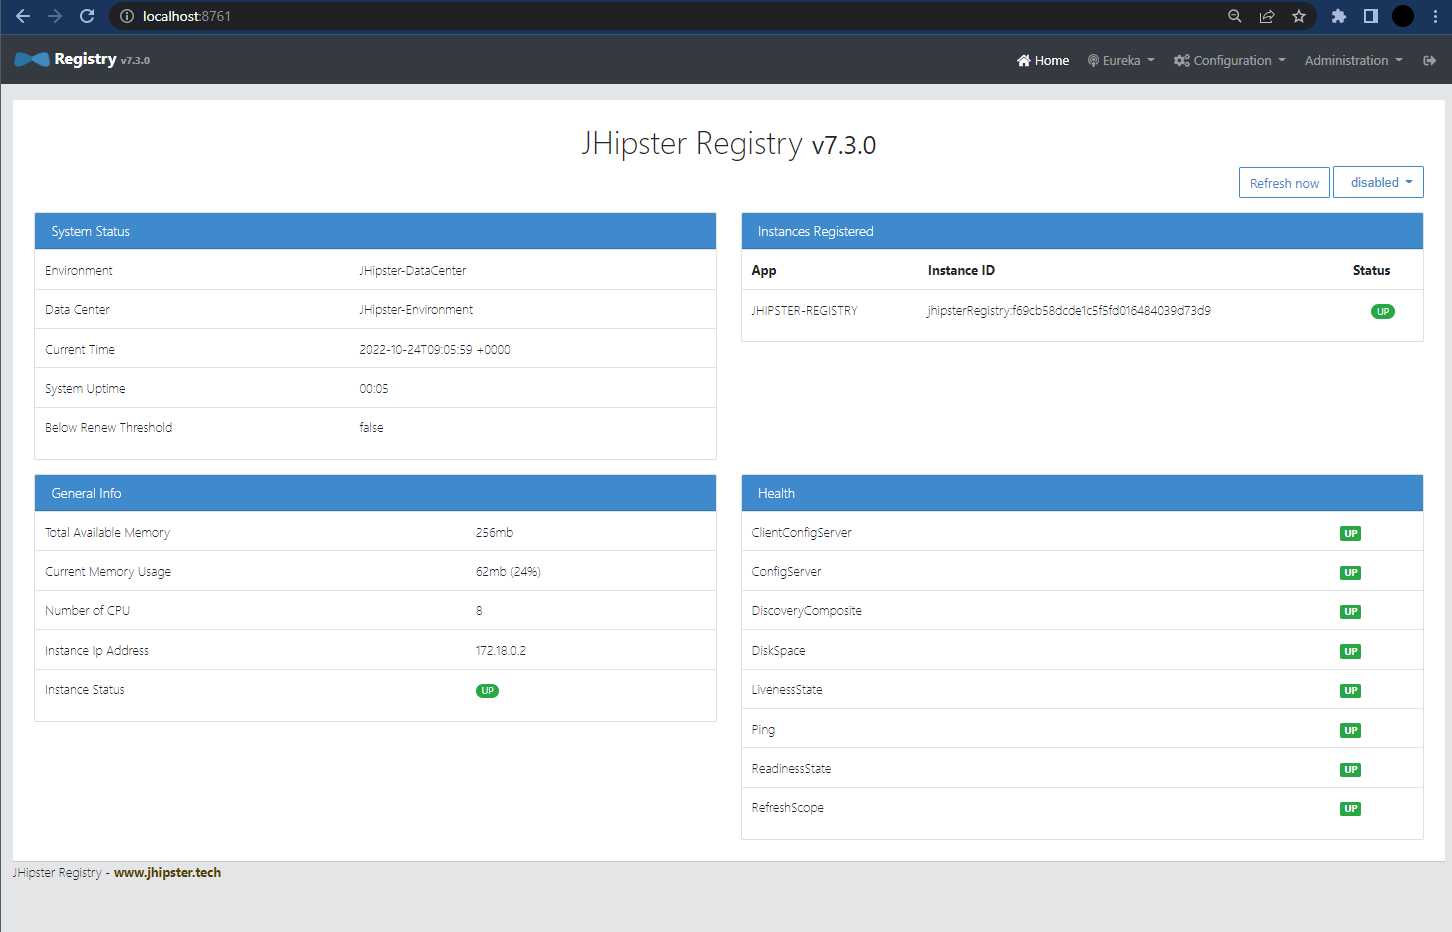Click the UP badge for Ping
The width and height of the screenshot is (1452, 932).
coord(1350,731)
